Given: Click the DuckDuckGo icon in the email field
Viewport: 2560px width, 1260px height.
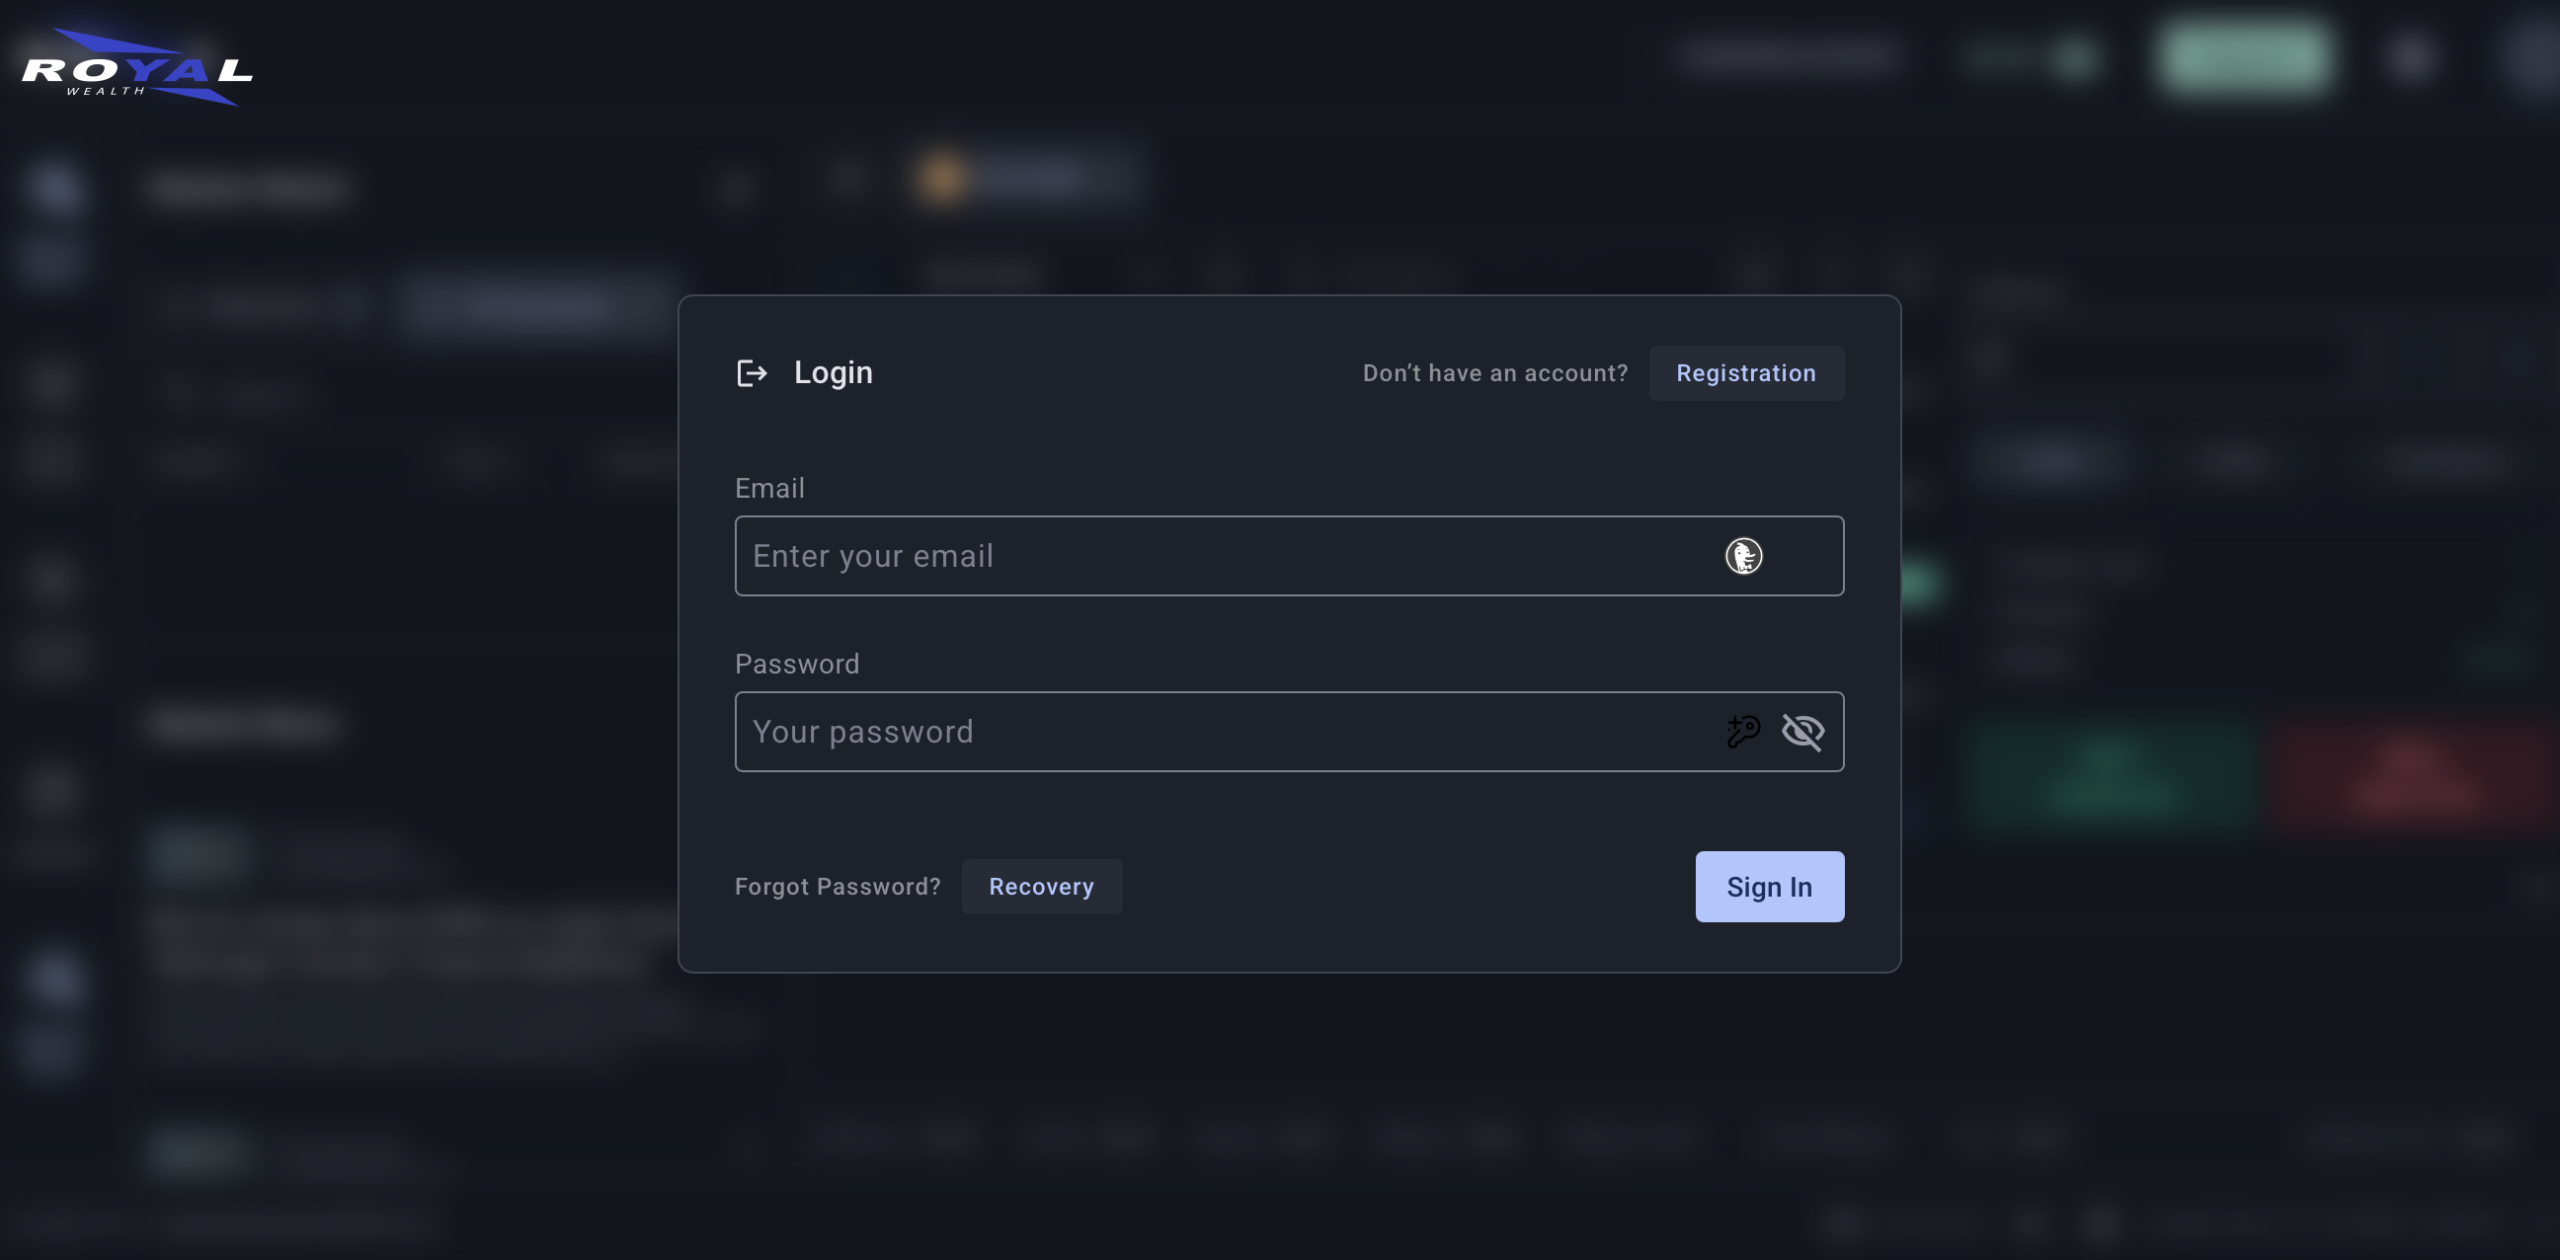Looking at the screenshot, I should click(x=1743, y=556).
